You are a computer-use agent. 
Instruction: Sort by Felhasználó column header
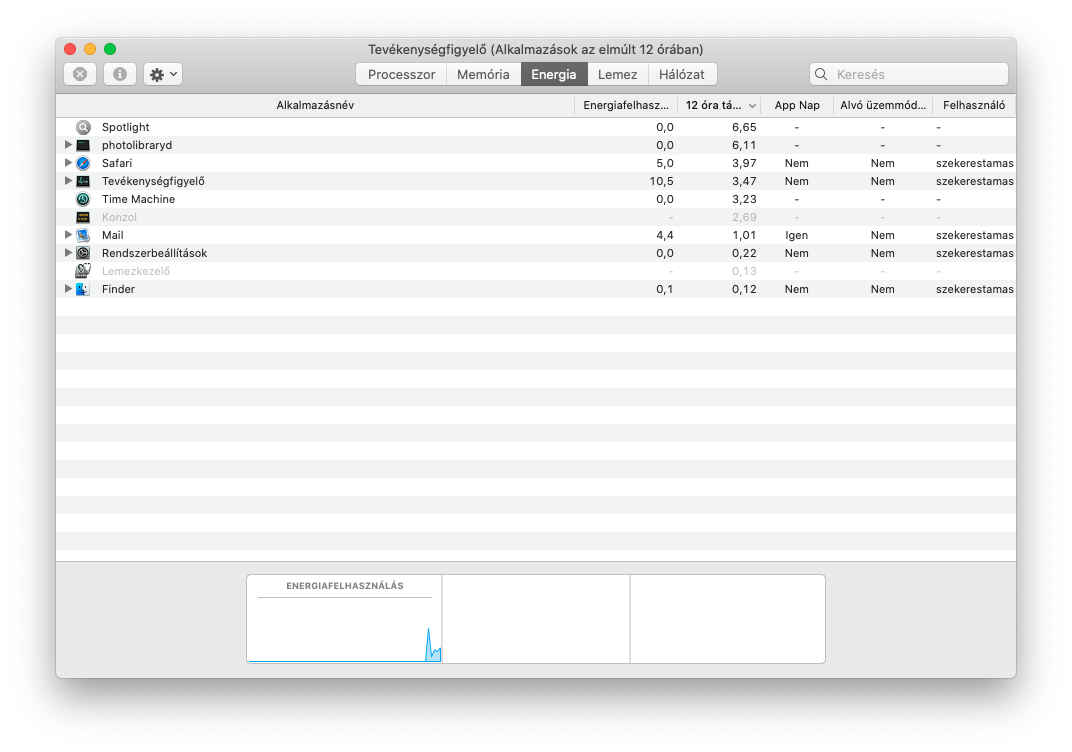click(974, 105)
